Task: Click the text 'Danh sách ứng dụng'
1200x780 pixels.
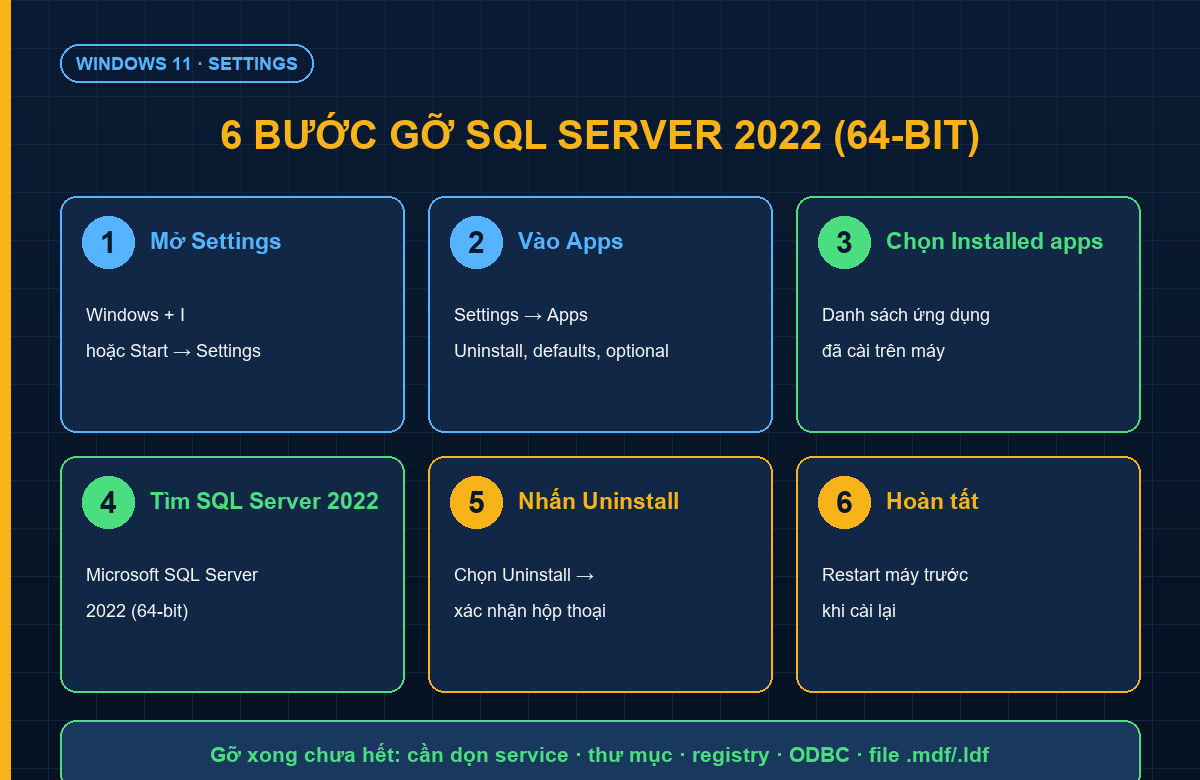Action: [x=906, y=315]
